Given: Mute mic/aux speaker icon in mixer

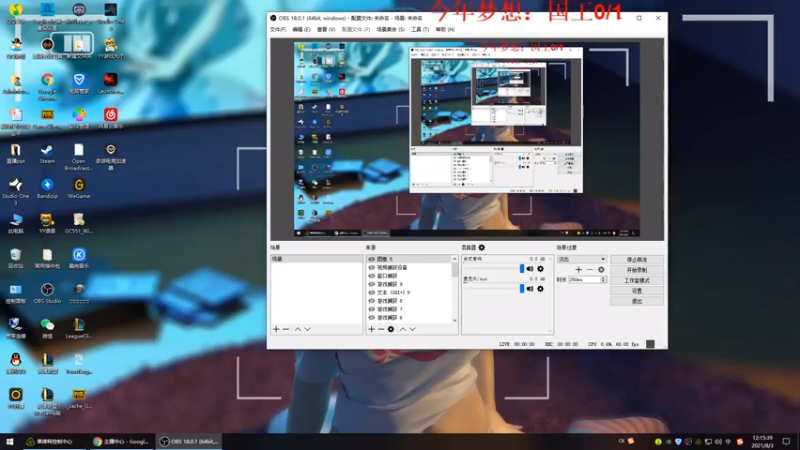Looking at the screenshot, I should 530,289.
